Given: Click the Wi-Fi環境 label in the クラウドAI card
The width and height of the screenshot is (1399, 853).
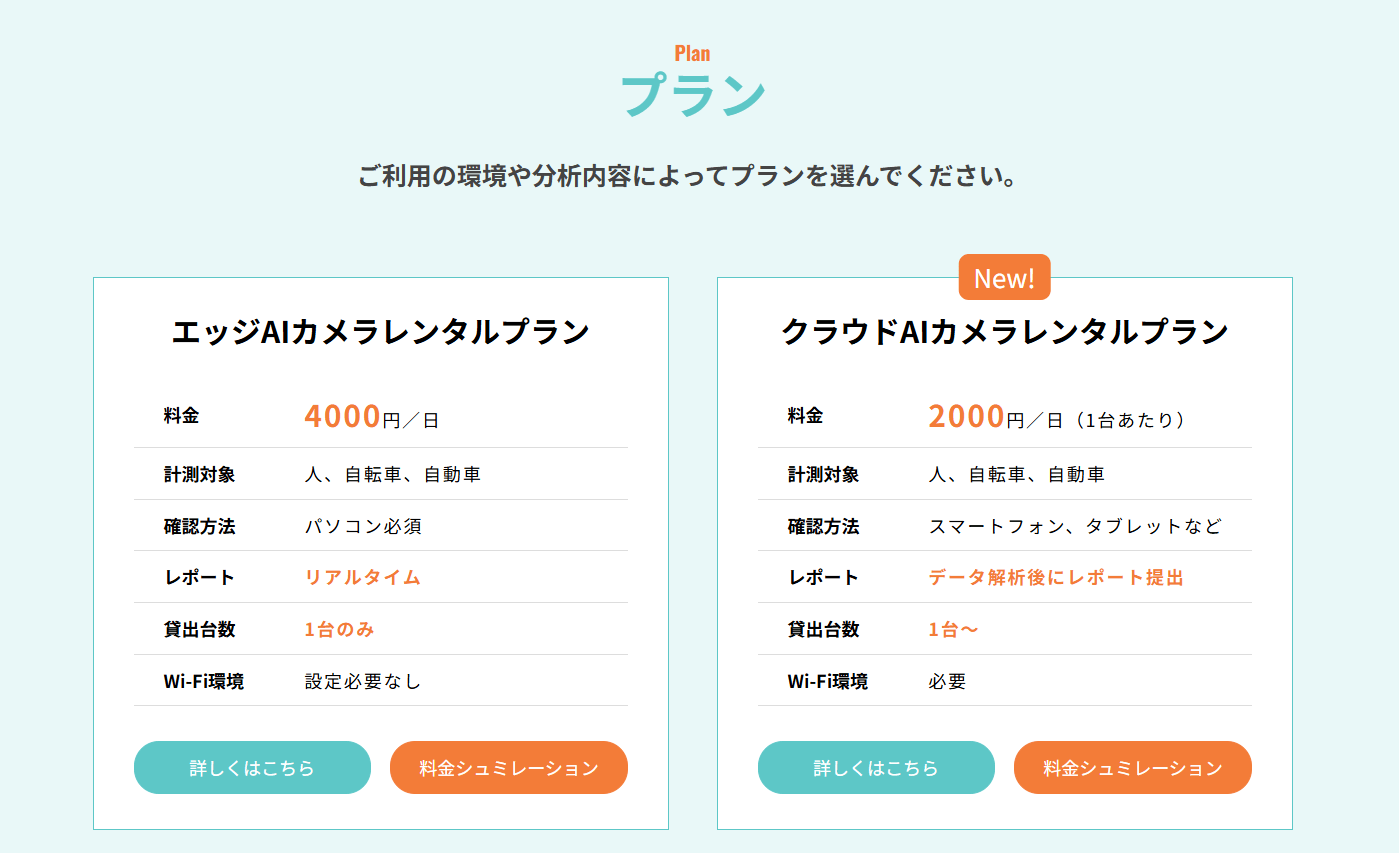Looking at the screenshot, I should pyautogui.click(x=827, y=681).
